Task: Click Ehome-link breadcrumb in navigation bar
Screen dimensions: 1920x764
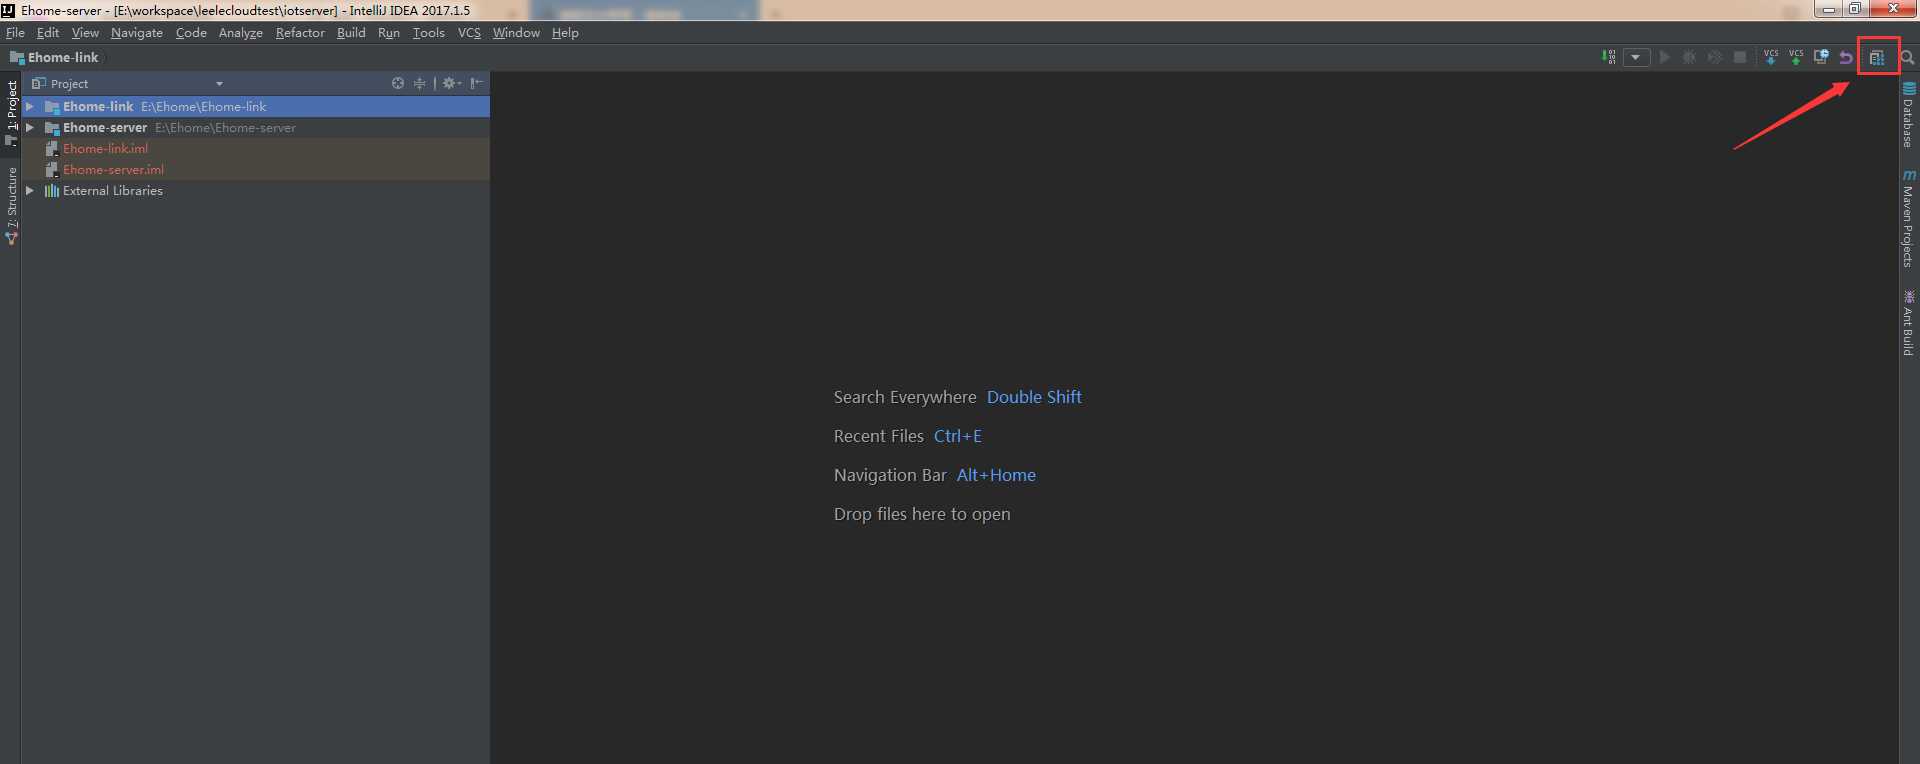Action: pos(54,57)
